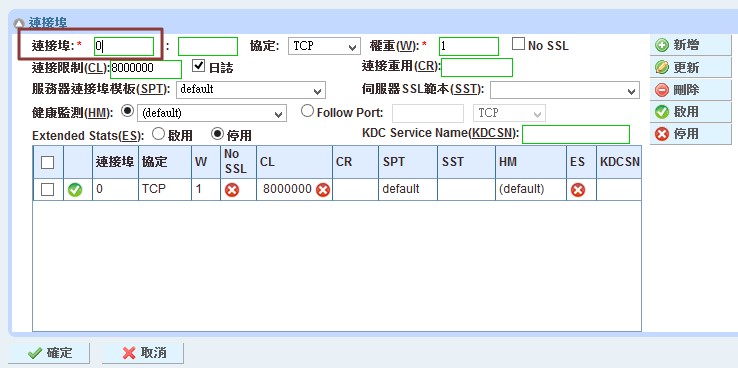
Task: Open the 服務器連接埠模板 default dropdown
Action: [x=251, y=89]
